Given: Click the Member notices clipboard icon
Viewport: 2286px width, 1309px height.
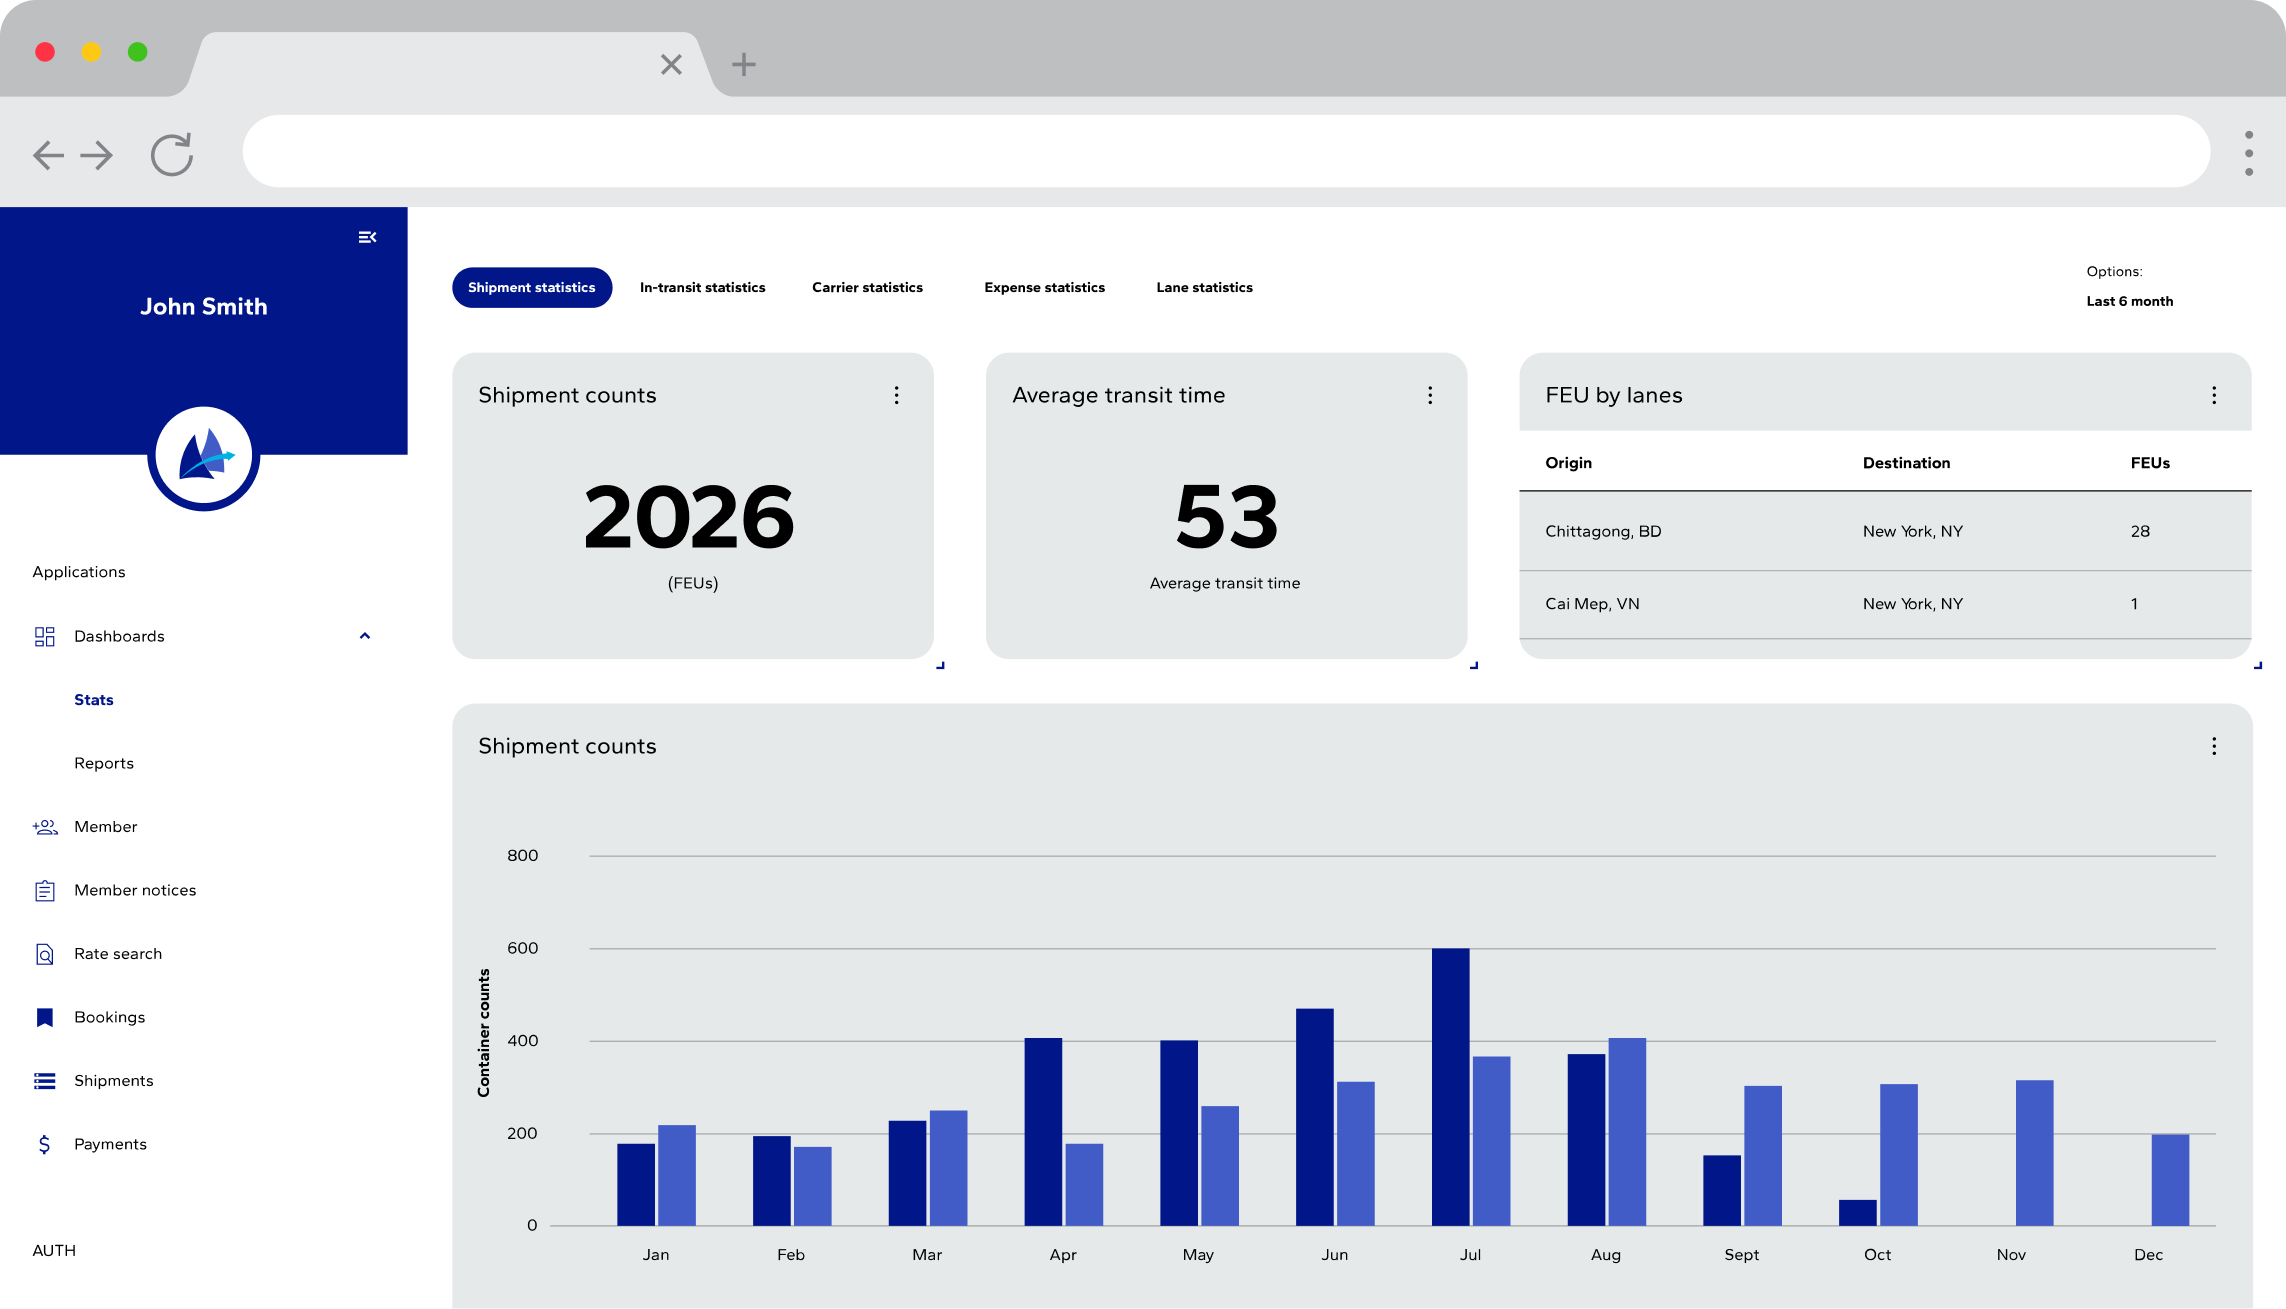Looking at the screenshot, I should click(x=44, y=891).
